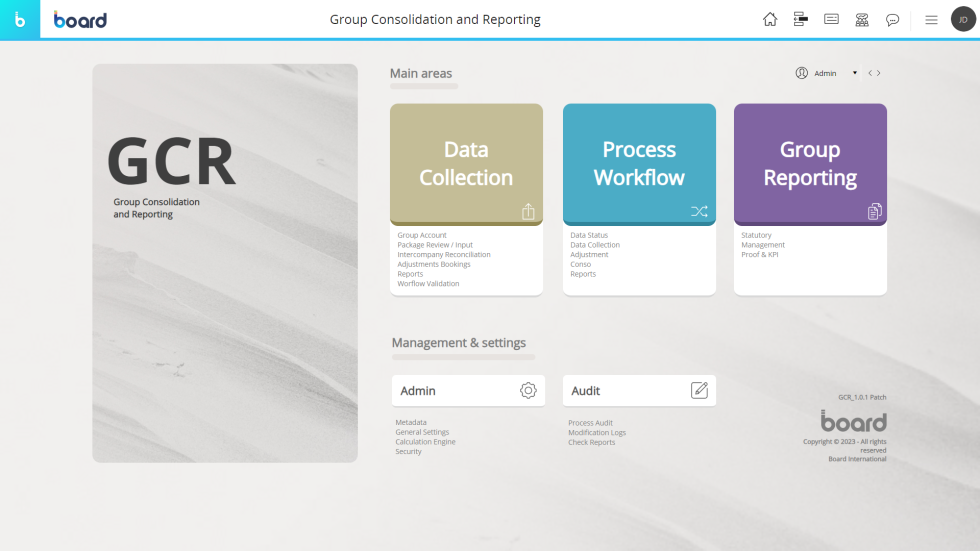Click the Board logo in header
This screenshot has height=551, width=980.
(x=80, y=20)
